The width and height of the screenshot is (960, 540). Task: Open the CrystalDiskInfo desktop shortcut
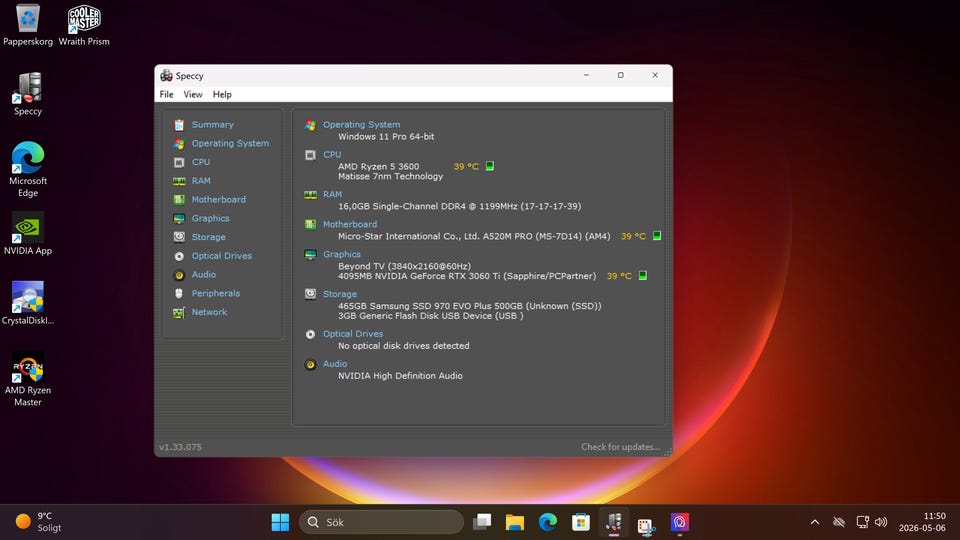click(x=28, y=304)
